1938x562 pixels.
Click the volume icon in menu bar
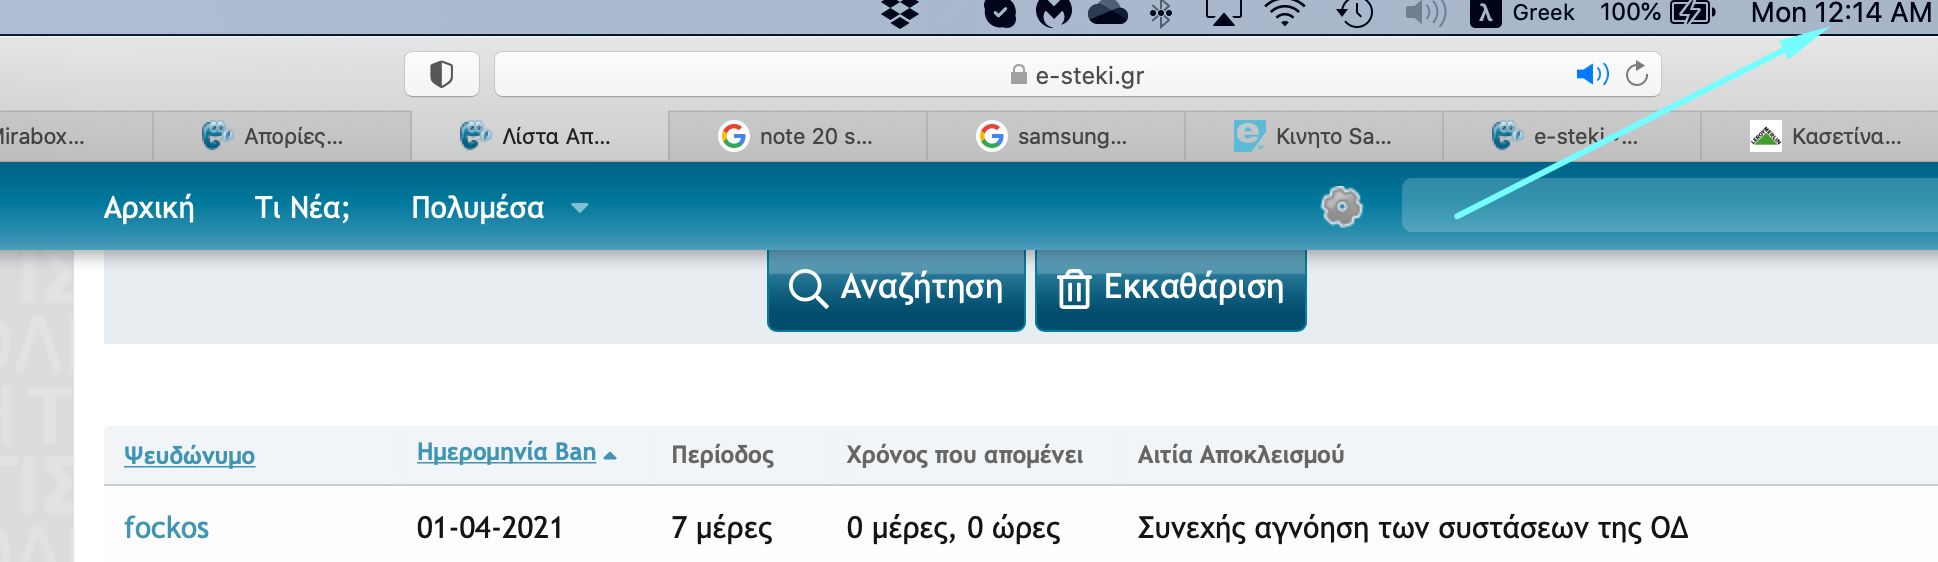pos(1425,13)
